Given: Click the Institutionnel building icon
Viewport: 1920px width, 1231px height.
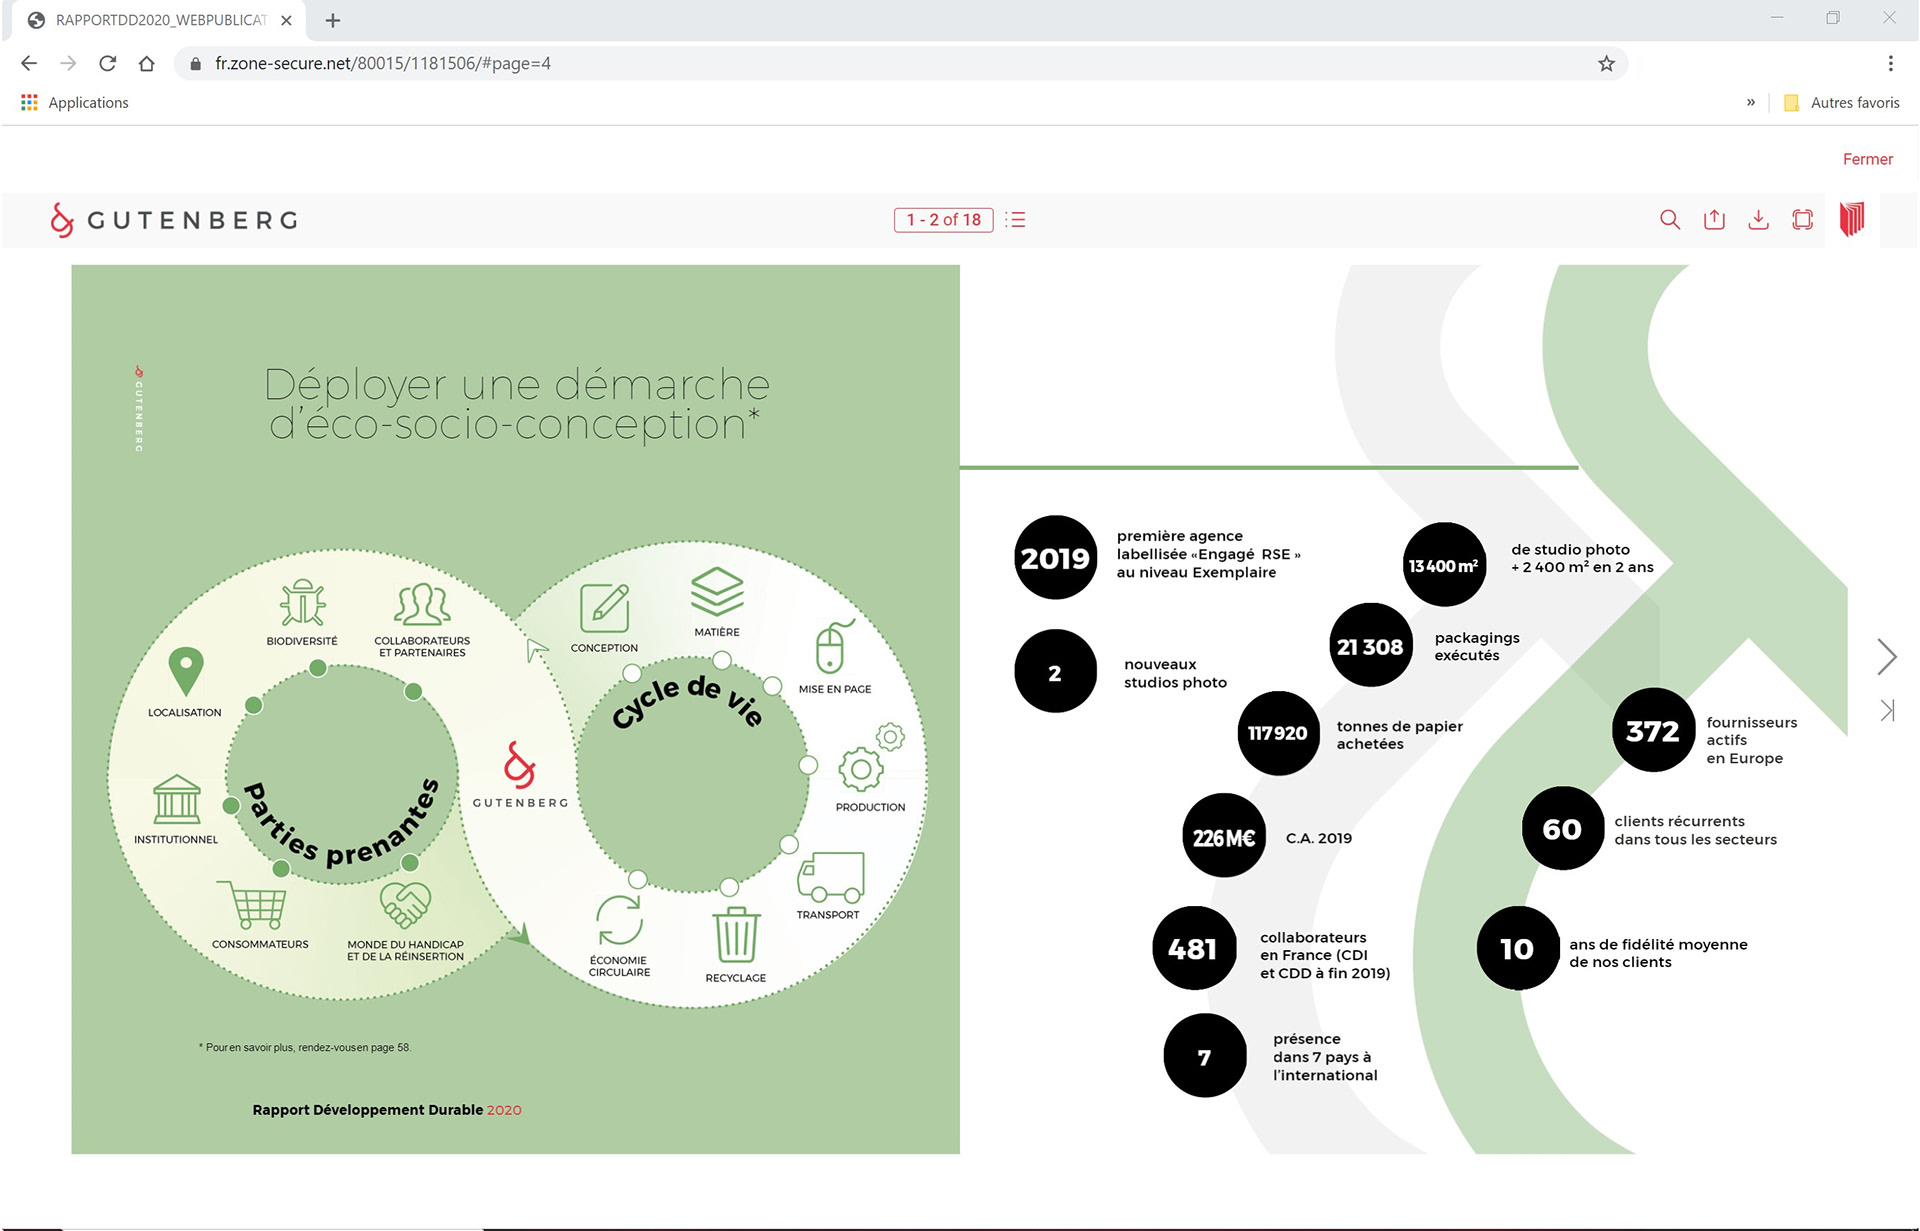Looking at the screenshot, I should (x=176, y=798).
